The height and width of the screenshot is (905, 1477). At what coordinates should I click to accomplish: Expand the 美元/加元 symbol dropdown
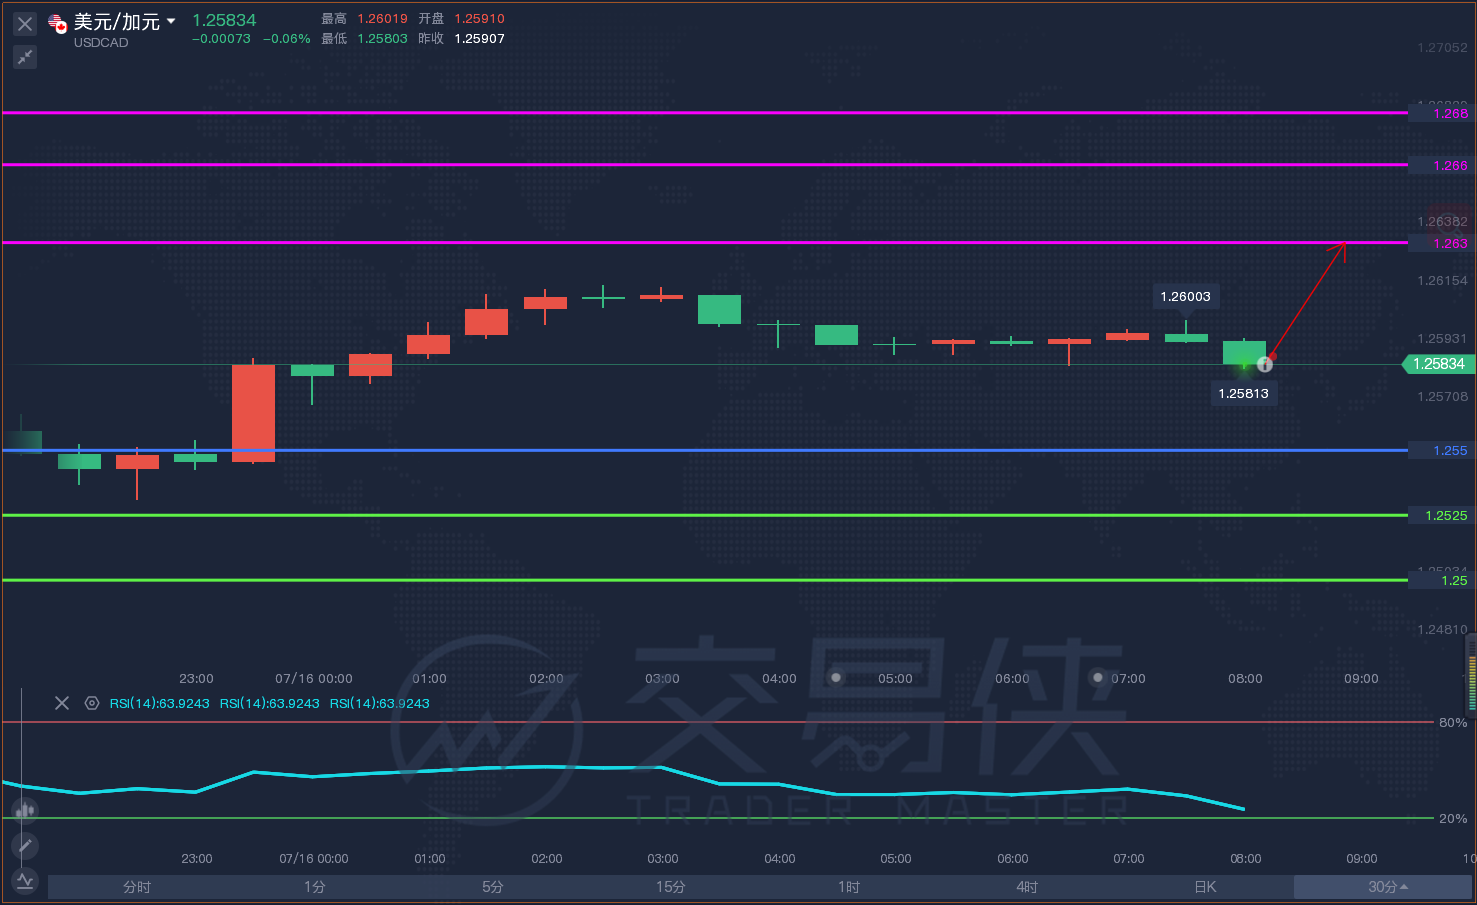(x=171, y=21)
